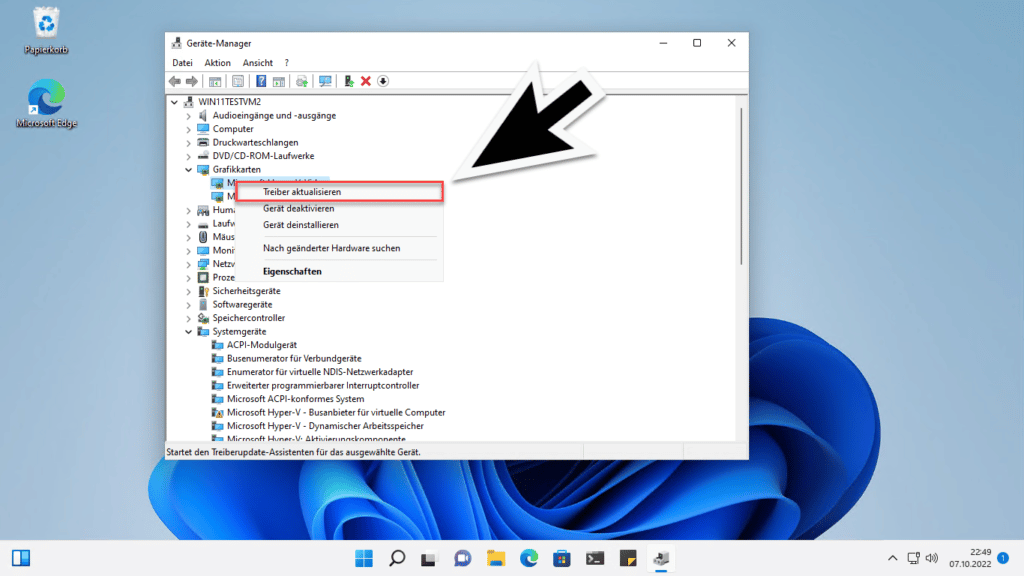Screen dimensions: 1024x576
Task: Click the Audioeingänge und -ausgänge speaker icon
Action: coord(203,116)
